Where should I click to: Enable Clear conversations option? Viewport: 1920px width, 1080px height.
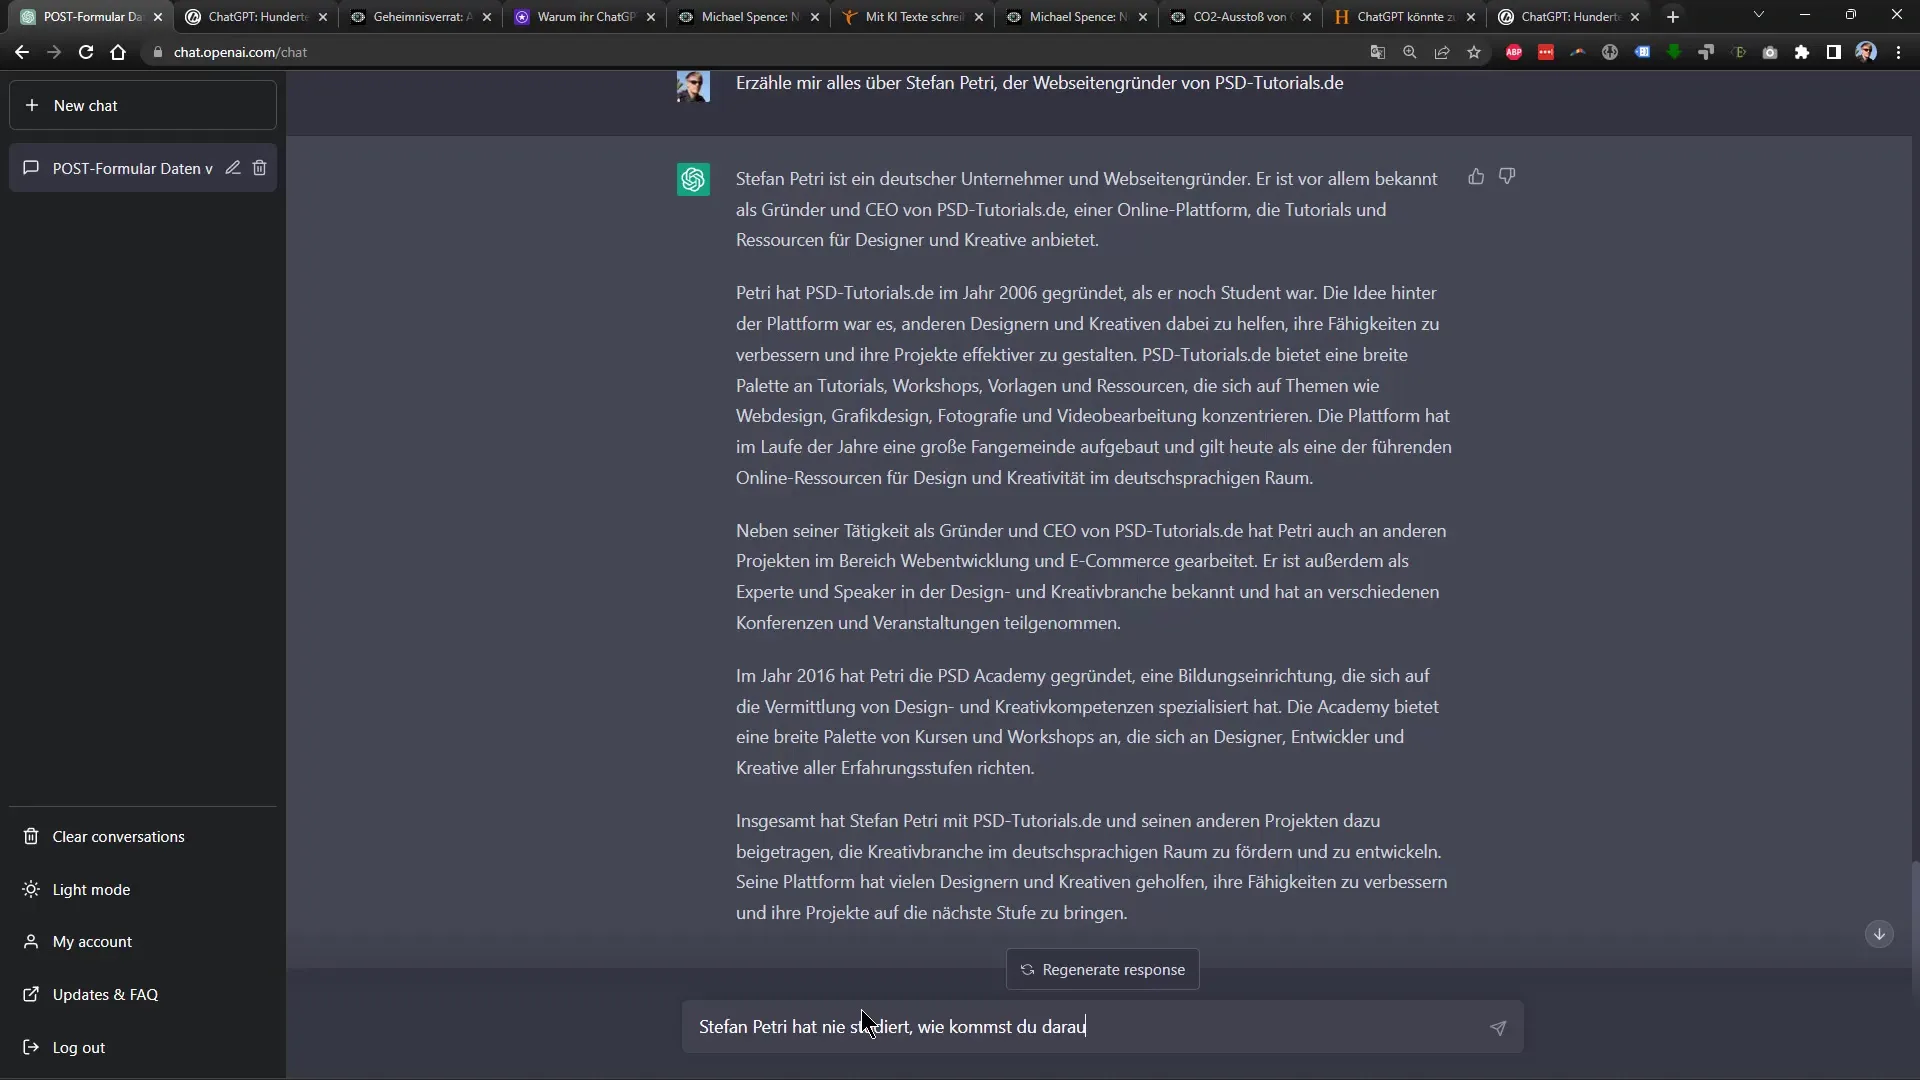(117, 836)
